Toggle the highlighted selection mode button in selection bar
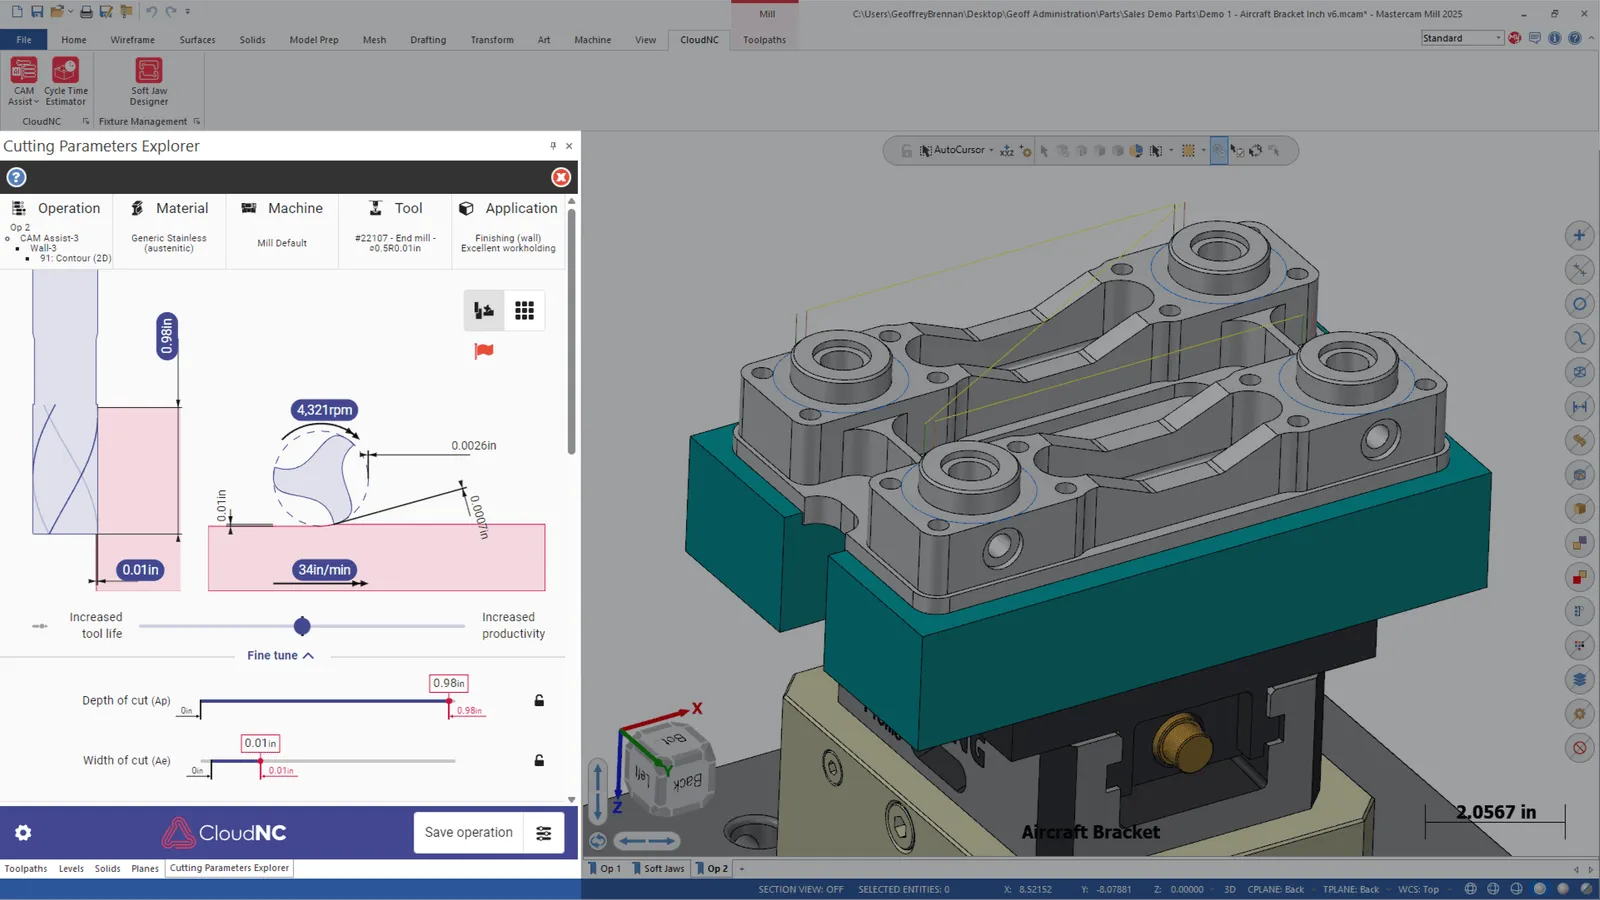This screenshot has width=1600, height=900. (x=1218, y=151)
